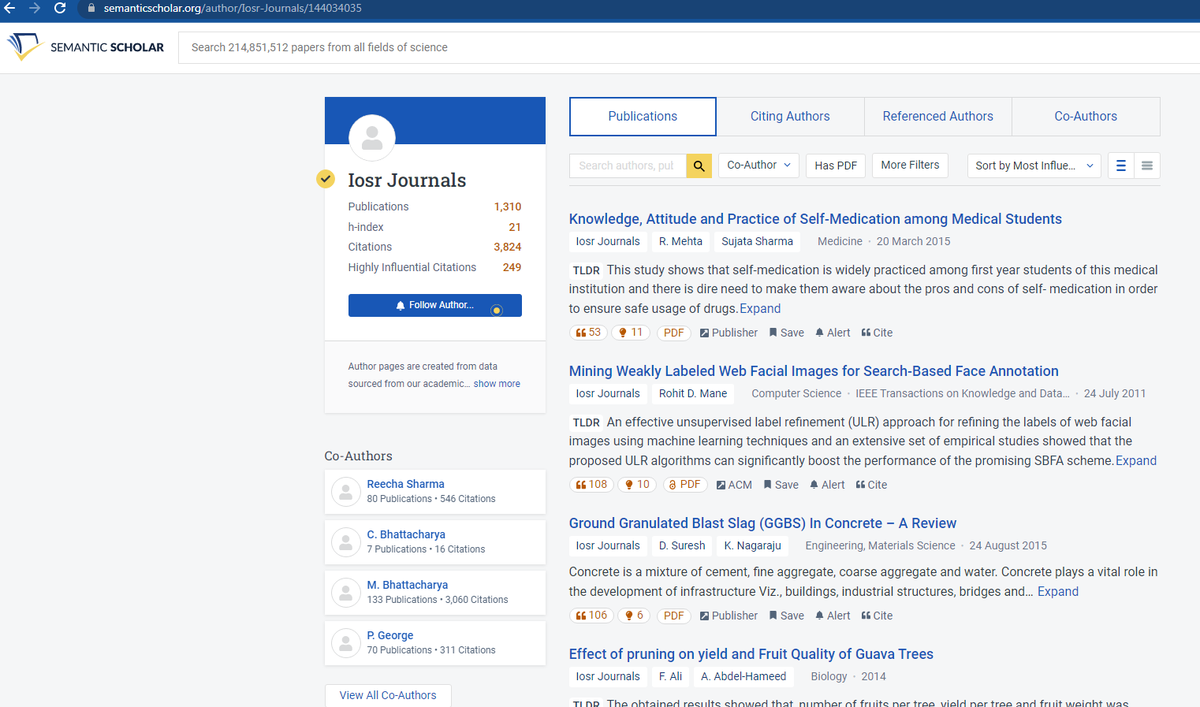The height and width of the screenshot is (707, 1200).
Task: Click the Iosr Journals profile avatar
Action: click(x=372, y=137)
